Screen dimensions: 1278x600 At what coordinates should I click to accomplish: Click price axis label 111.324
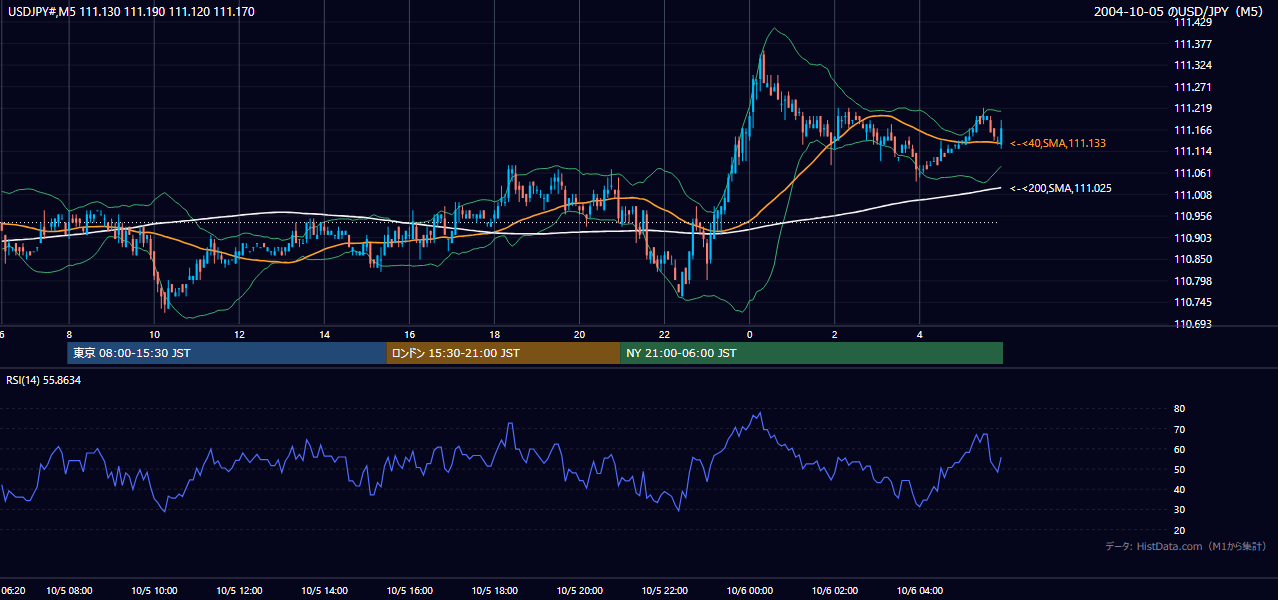click(1192, 65)
